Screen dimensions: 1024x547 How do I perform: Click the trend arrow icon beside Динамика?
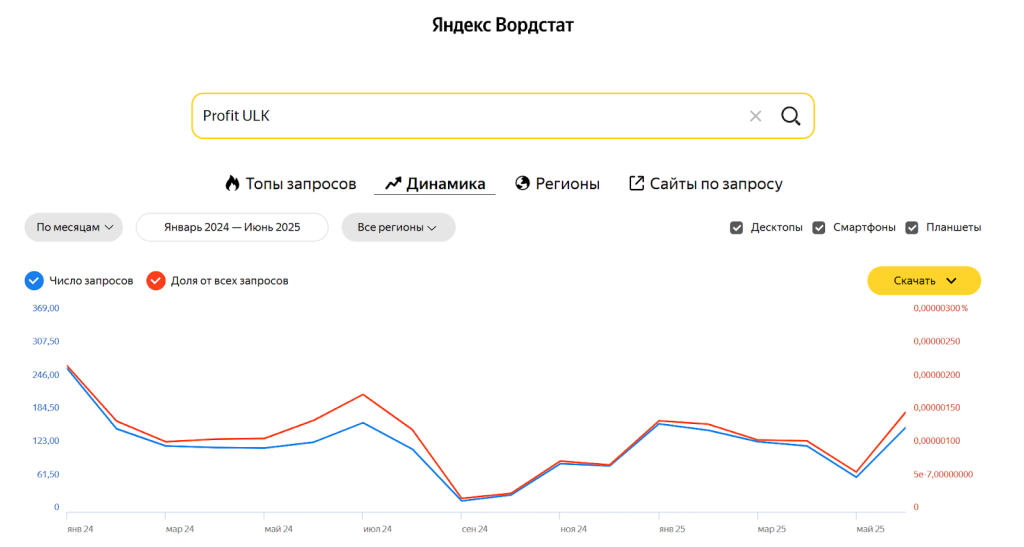pos(393,184)
